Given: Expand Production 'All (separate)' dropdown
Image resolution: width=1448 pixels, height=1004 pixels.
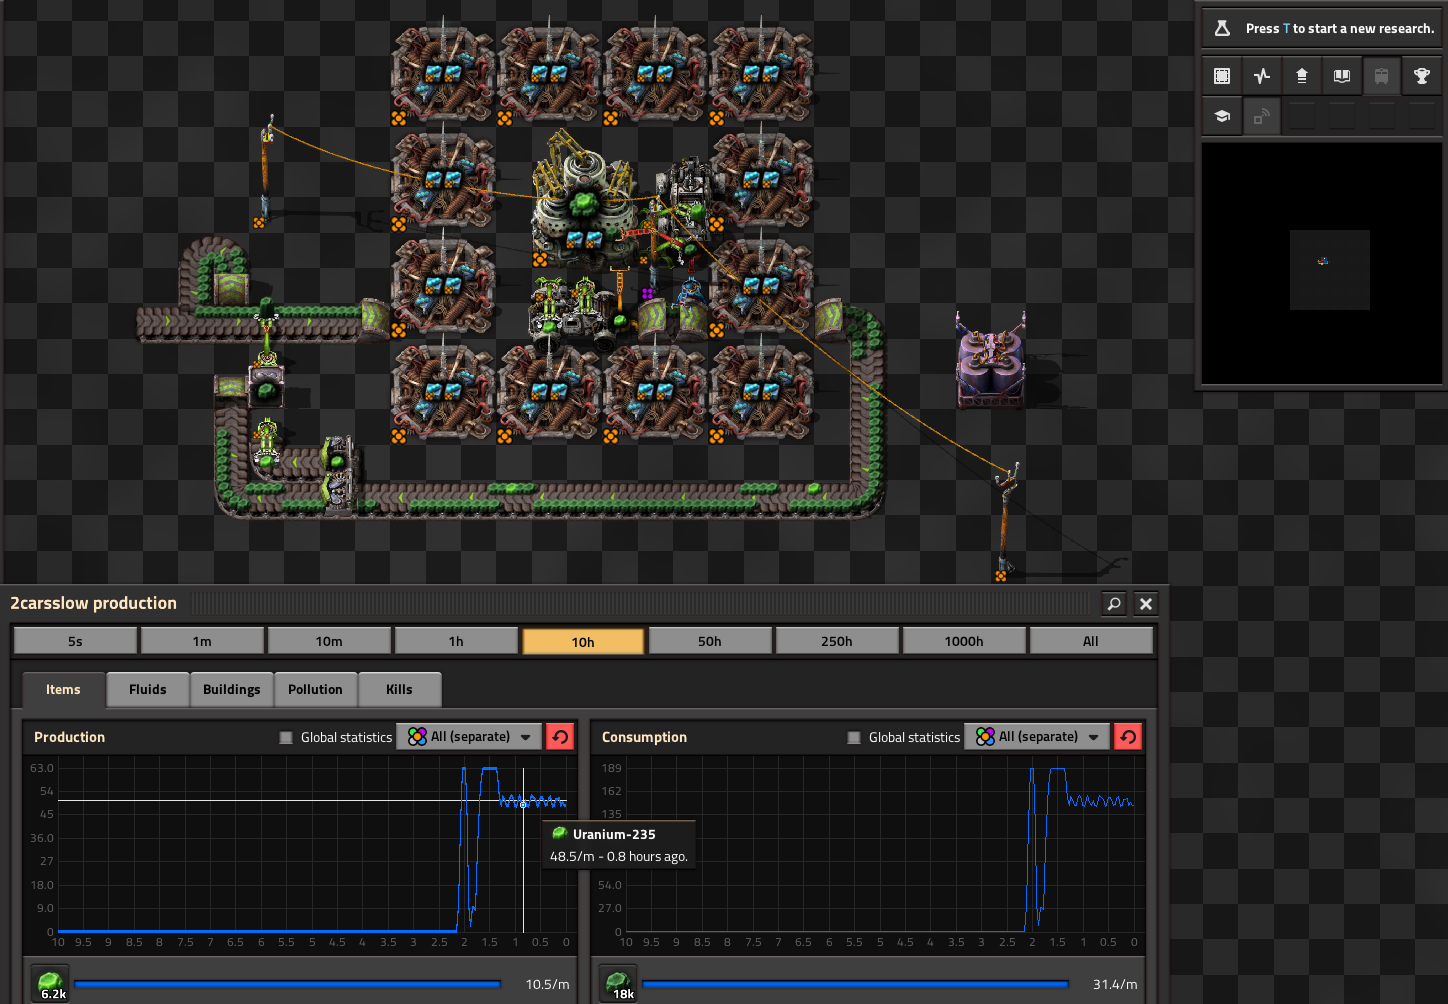Looking at the screenshot, I should (470, 737).
